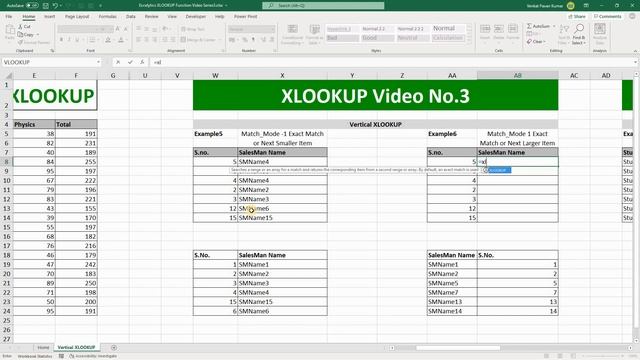
Task: Click the user account avatar
Action: (x=571, y=6)
